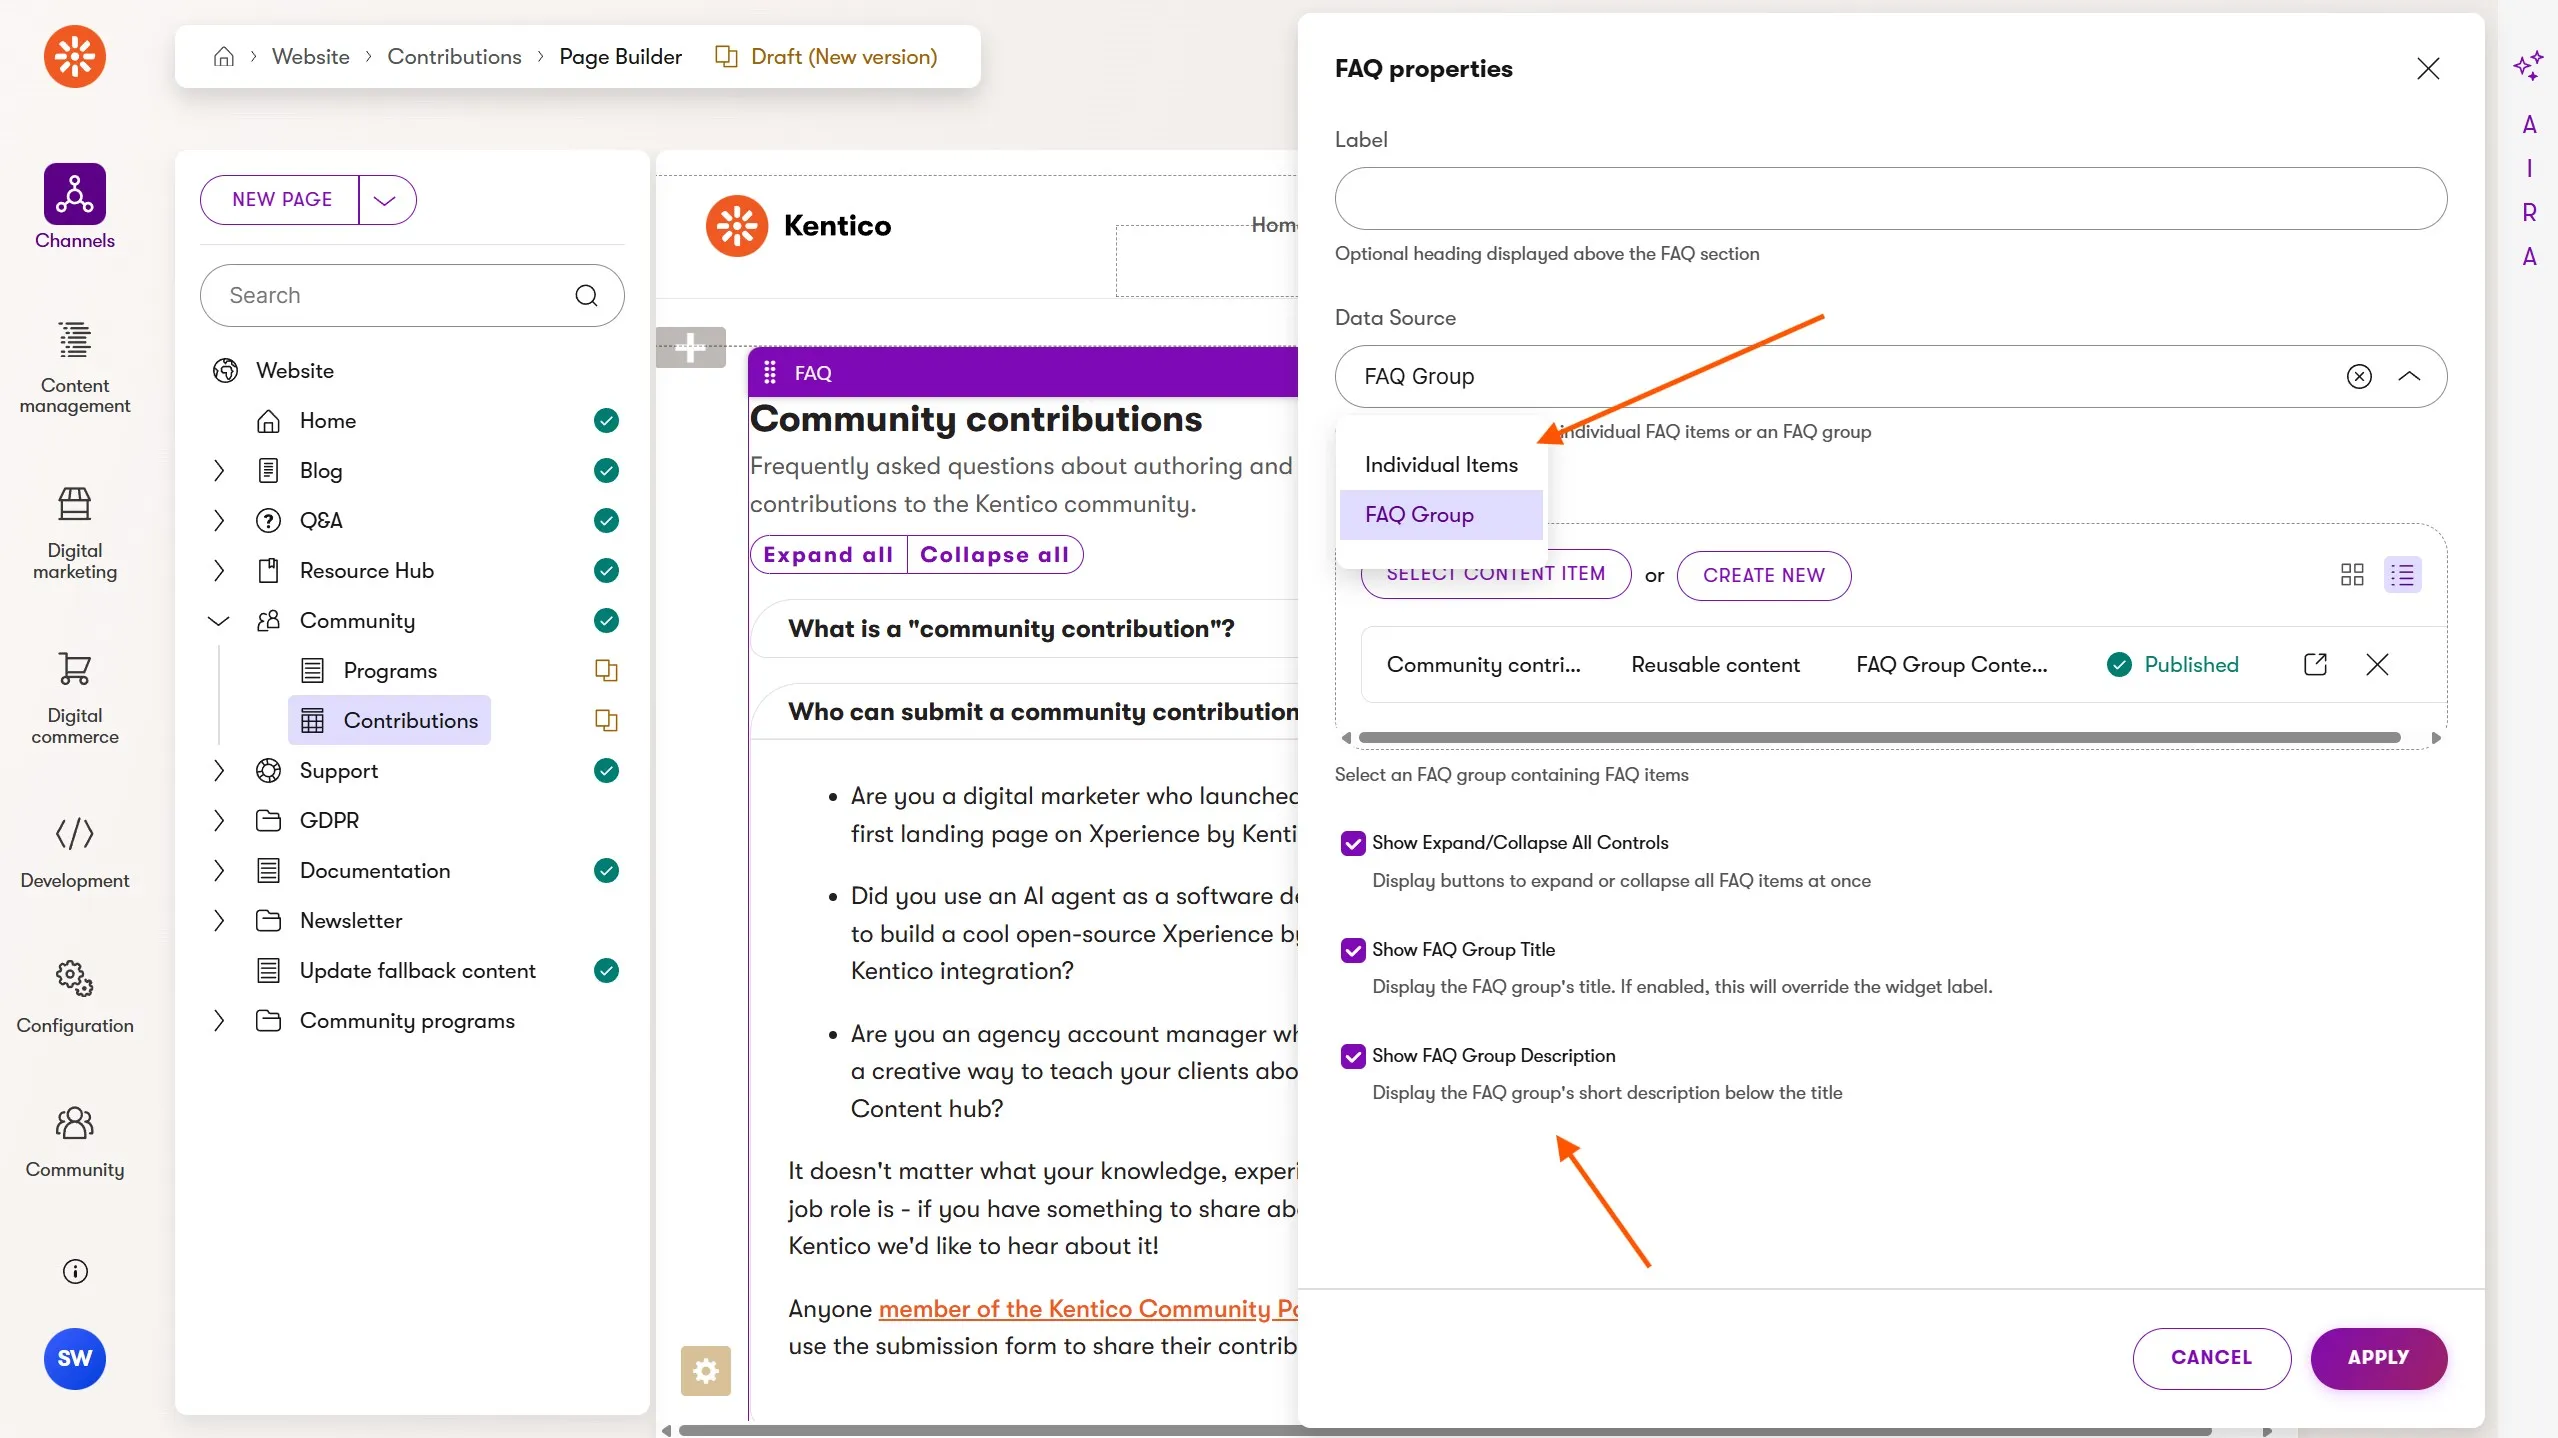
Task: Click the widget gear settings icon
Action: pyautogui.click(x=705, y=1370)
